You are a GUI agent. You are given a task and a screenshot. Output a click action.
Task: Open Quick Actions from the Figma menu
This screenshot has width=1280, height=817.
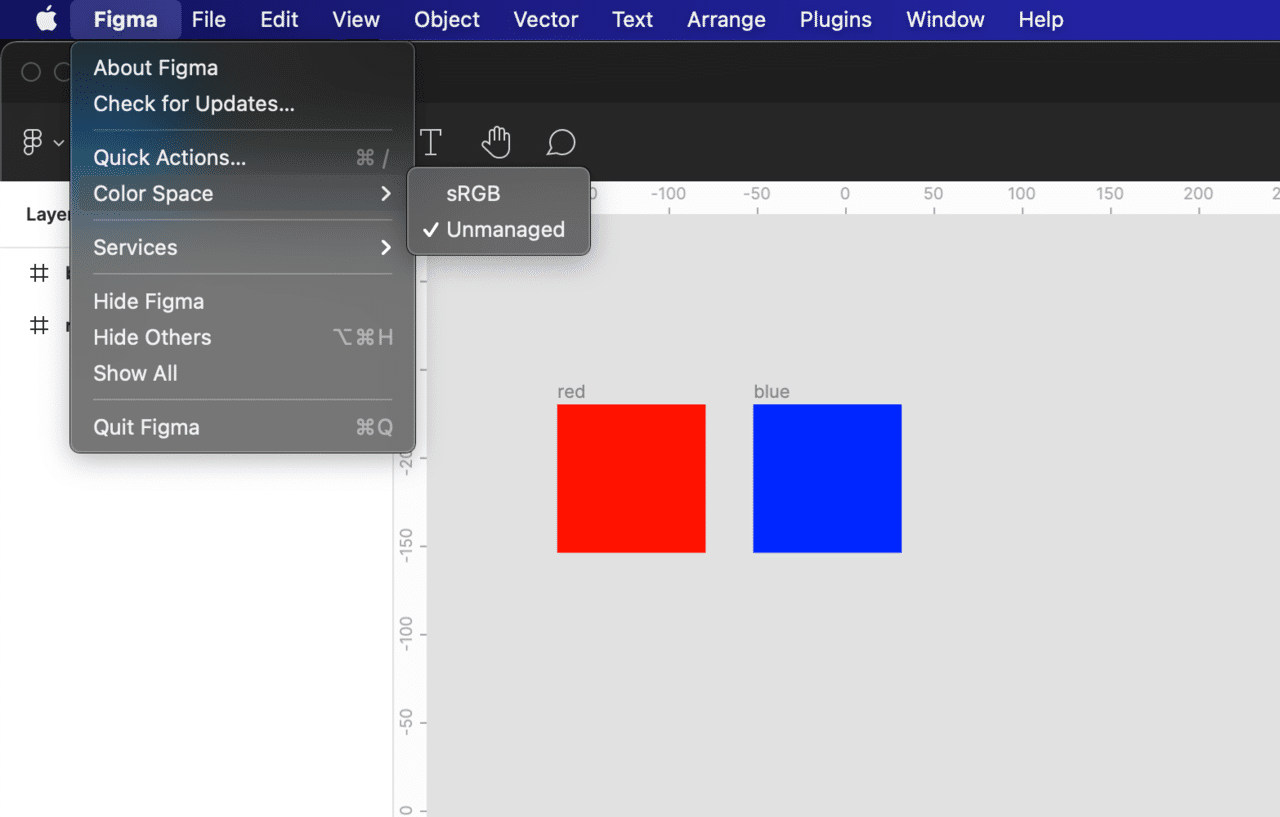pyautogui.click(x=170, y=158)
